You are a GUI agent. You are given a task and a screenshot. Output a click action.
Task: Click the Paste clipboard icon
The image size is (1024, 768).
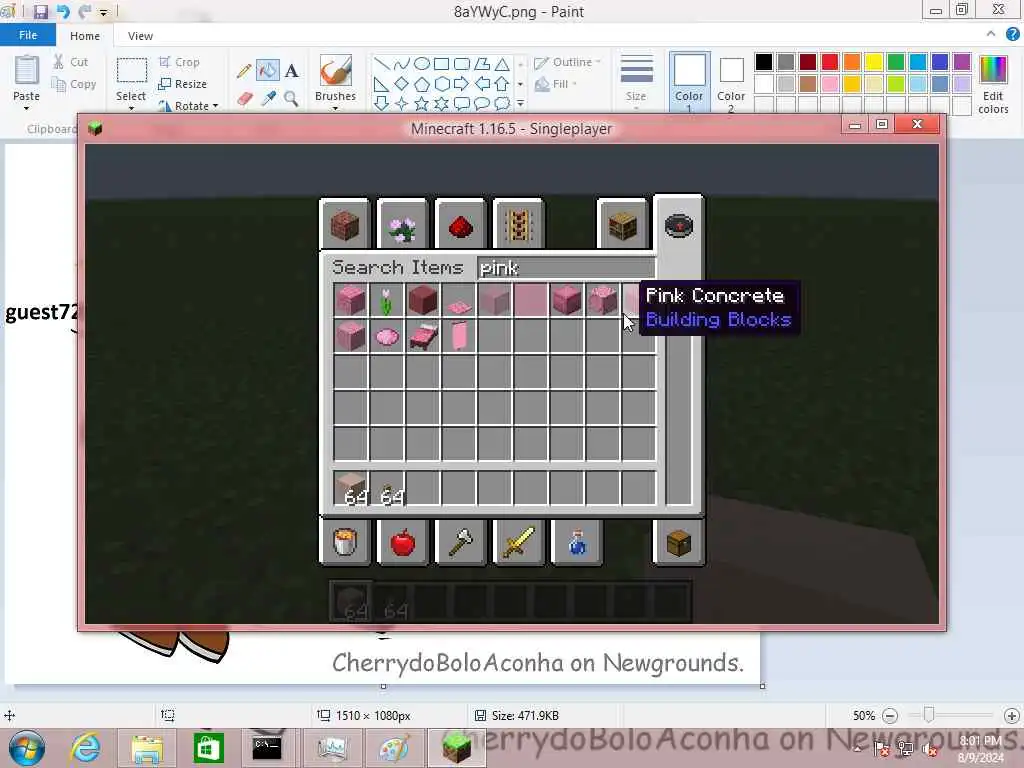pyautogui.click(x=27, y=71)
